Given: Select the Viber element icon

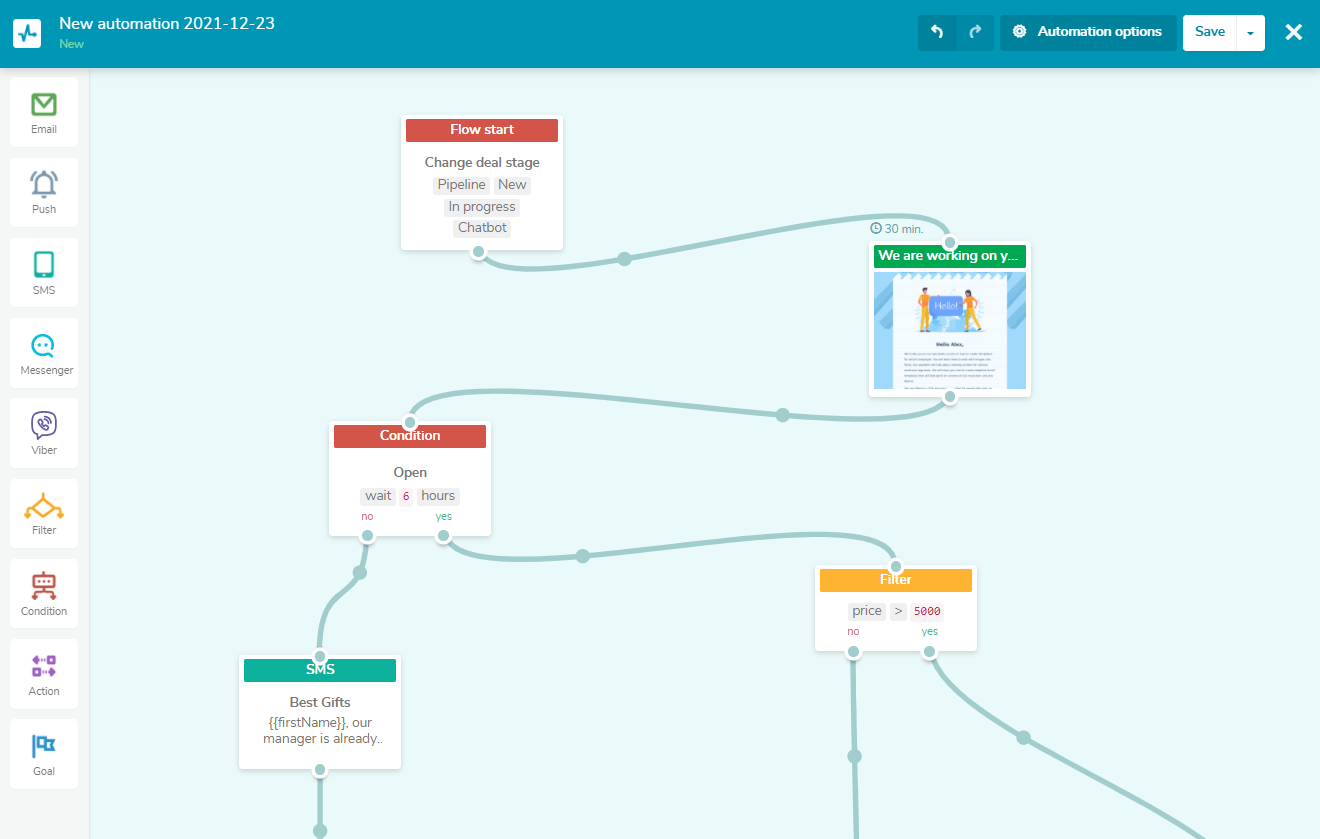Looking at the screenshot, I should 44,433.
